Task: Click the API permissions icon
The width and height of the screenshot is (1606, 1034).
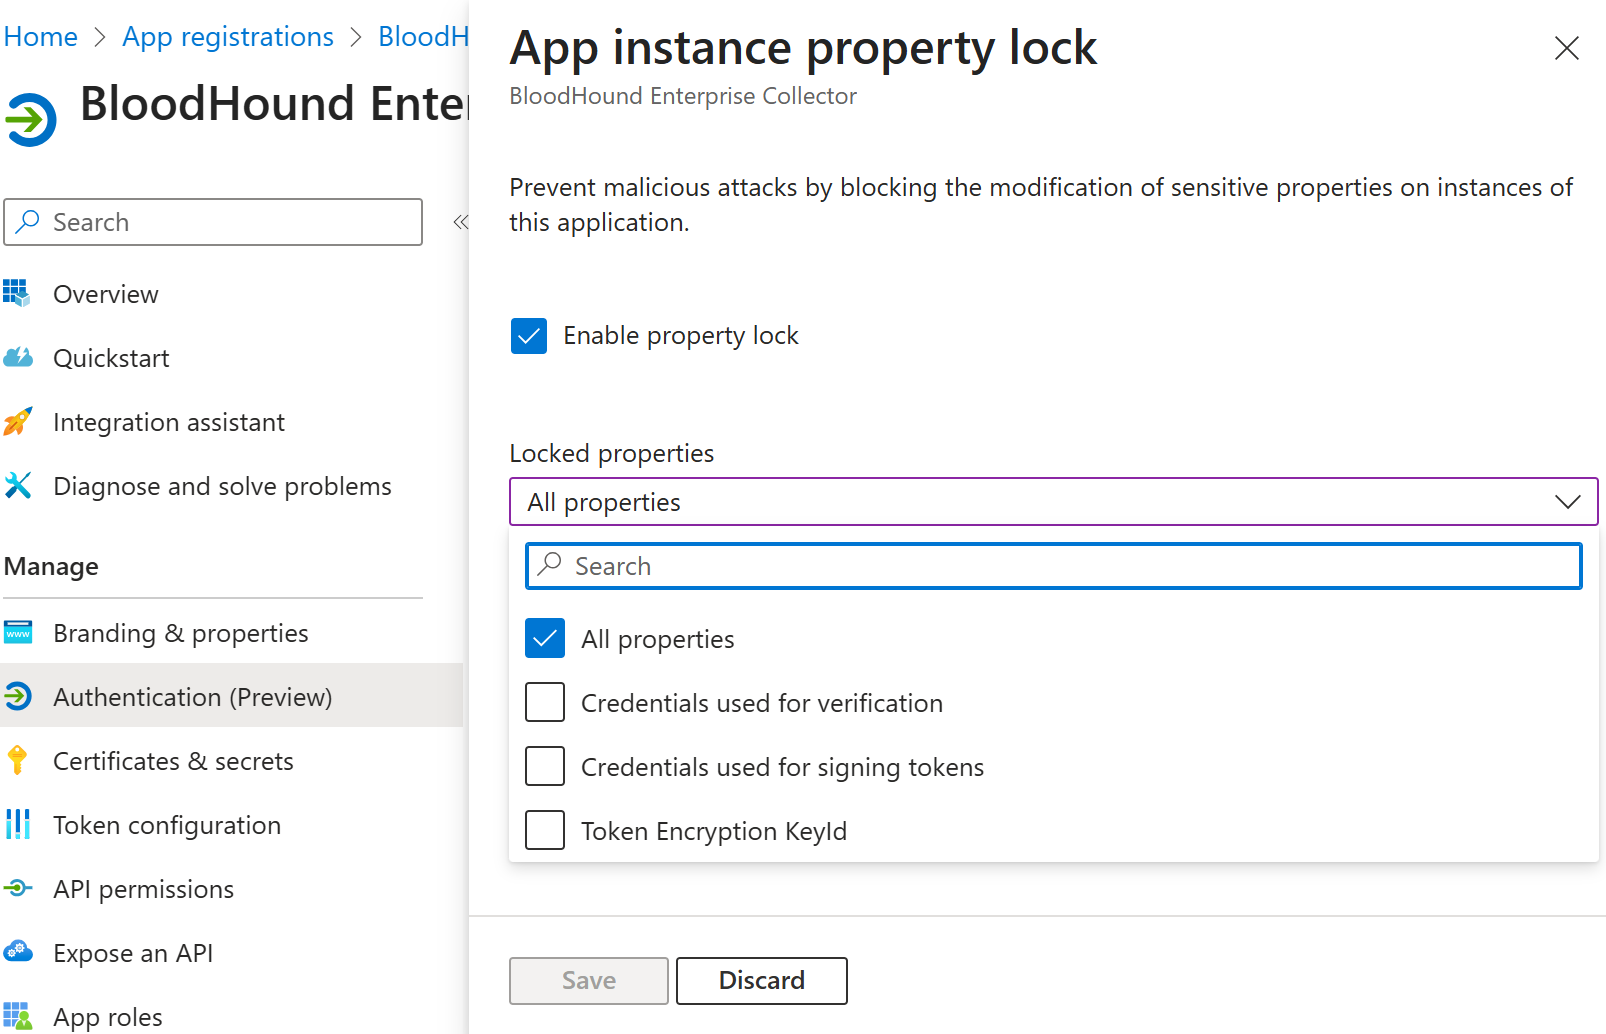Action: [x=18, y=888]
